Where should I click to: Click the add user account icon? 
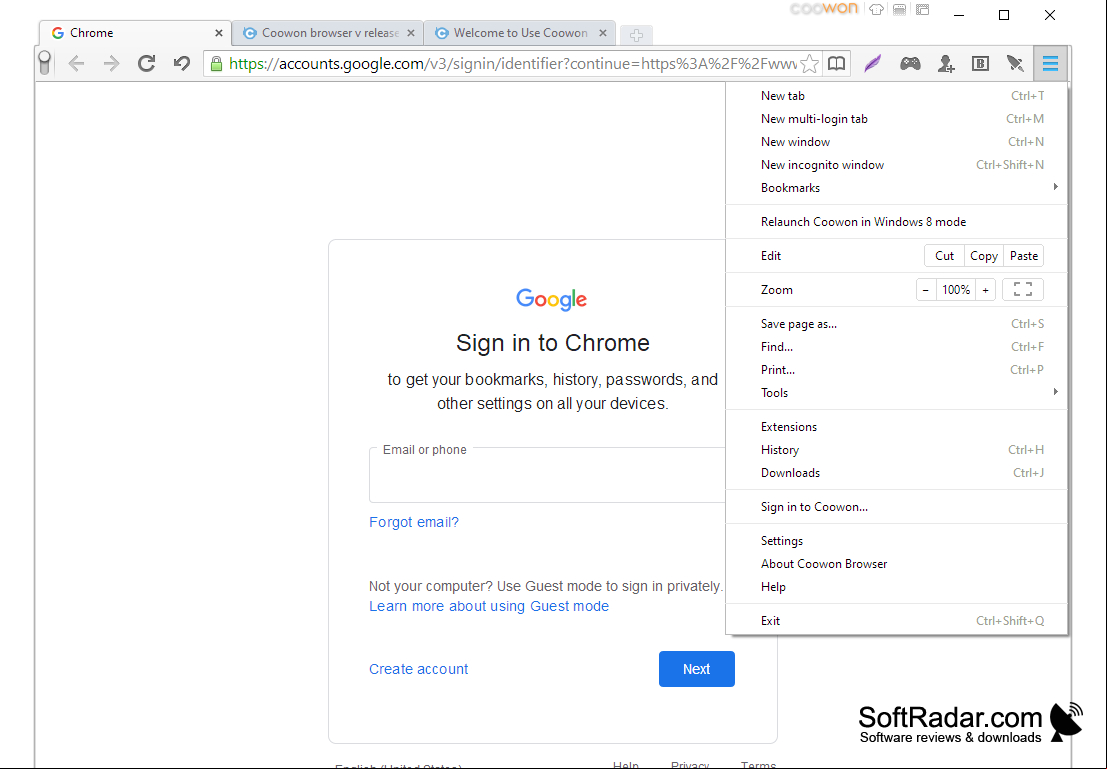(946, 64)
